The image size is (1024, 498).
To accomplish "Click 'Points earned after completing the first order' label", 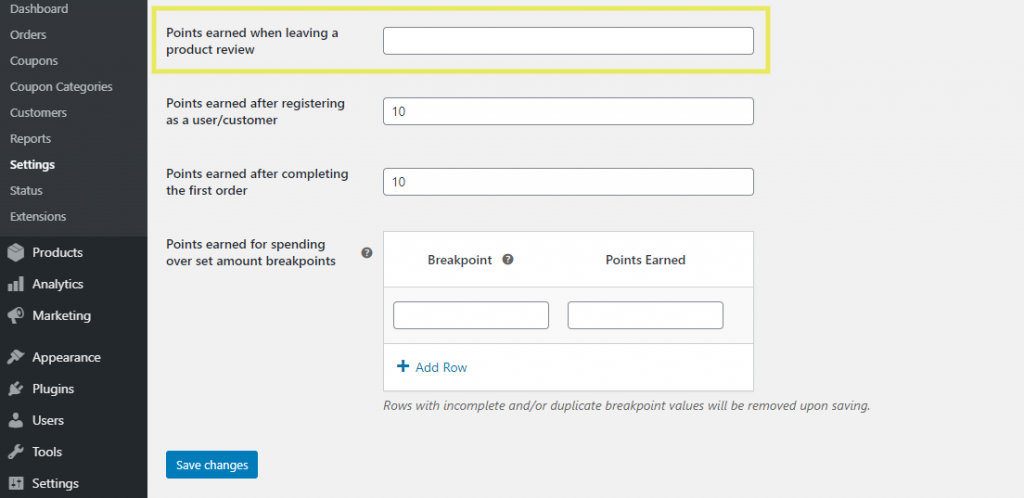I will 257,182.
